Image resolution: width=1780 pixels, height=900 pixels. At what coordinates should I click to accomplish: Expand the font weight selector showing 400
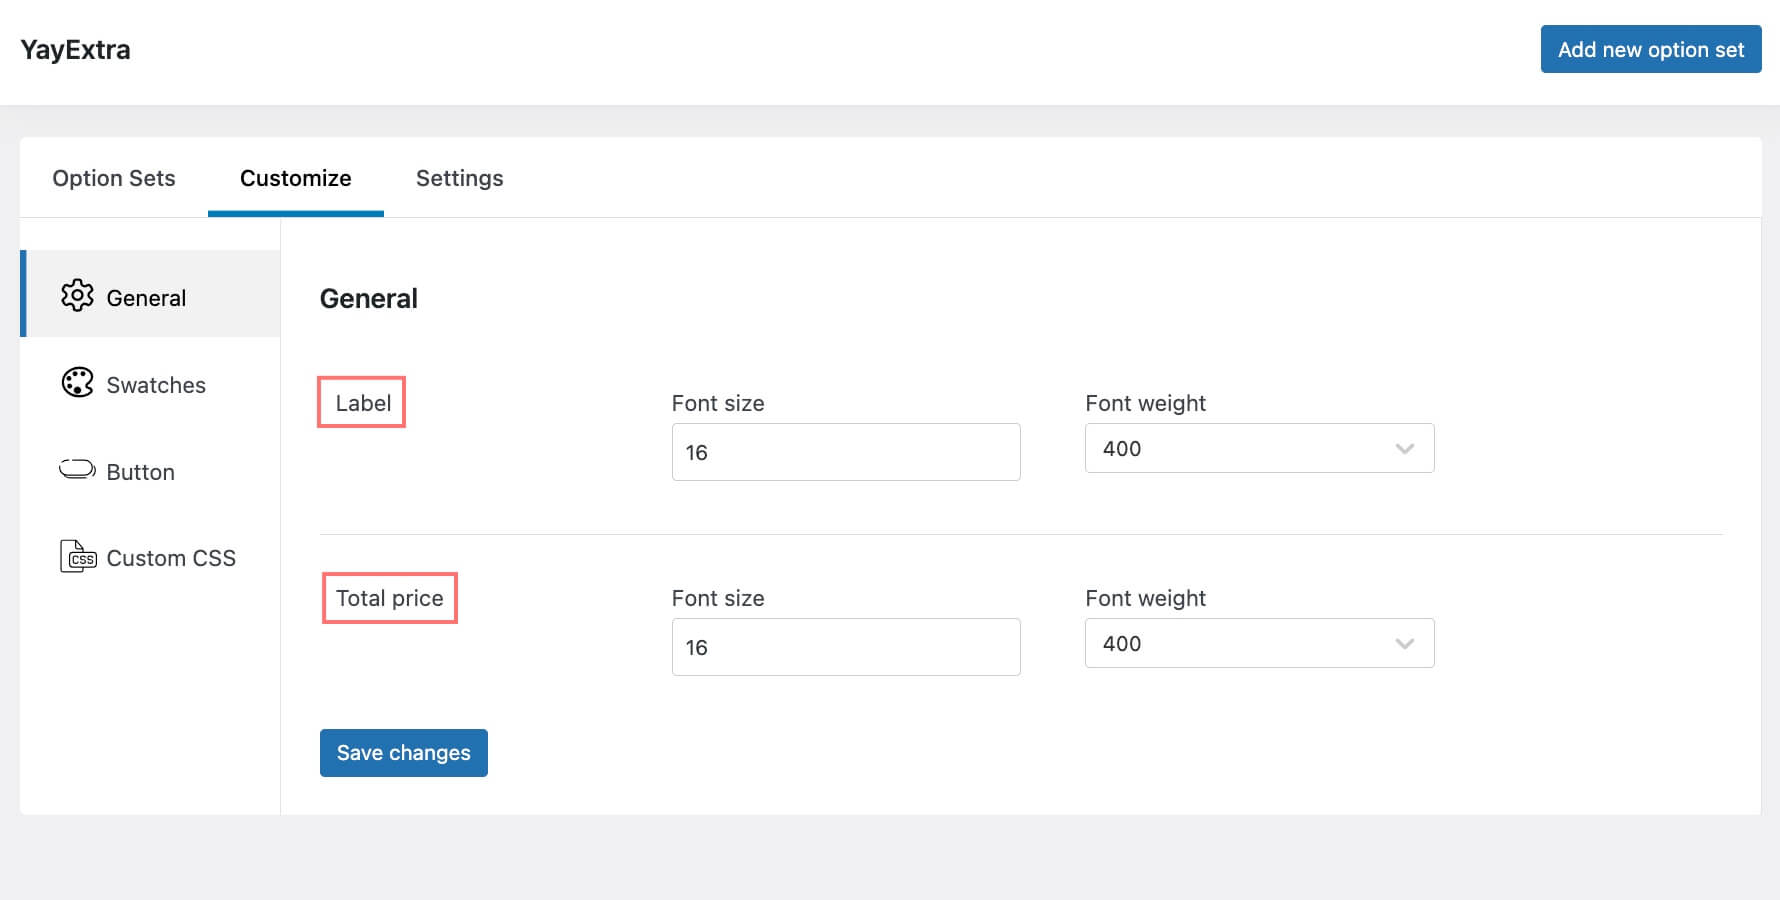(x=1259, y=448)
